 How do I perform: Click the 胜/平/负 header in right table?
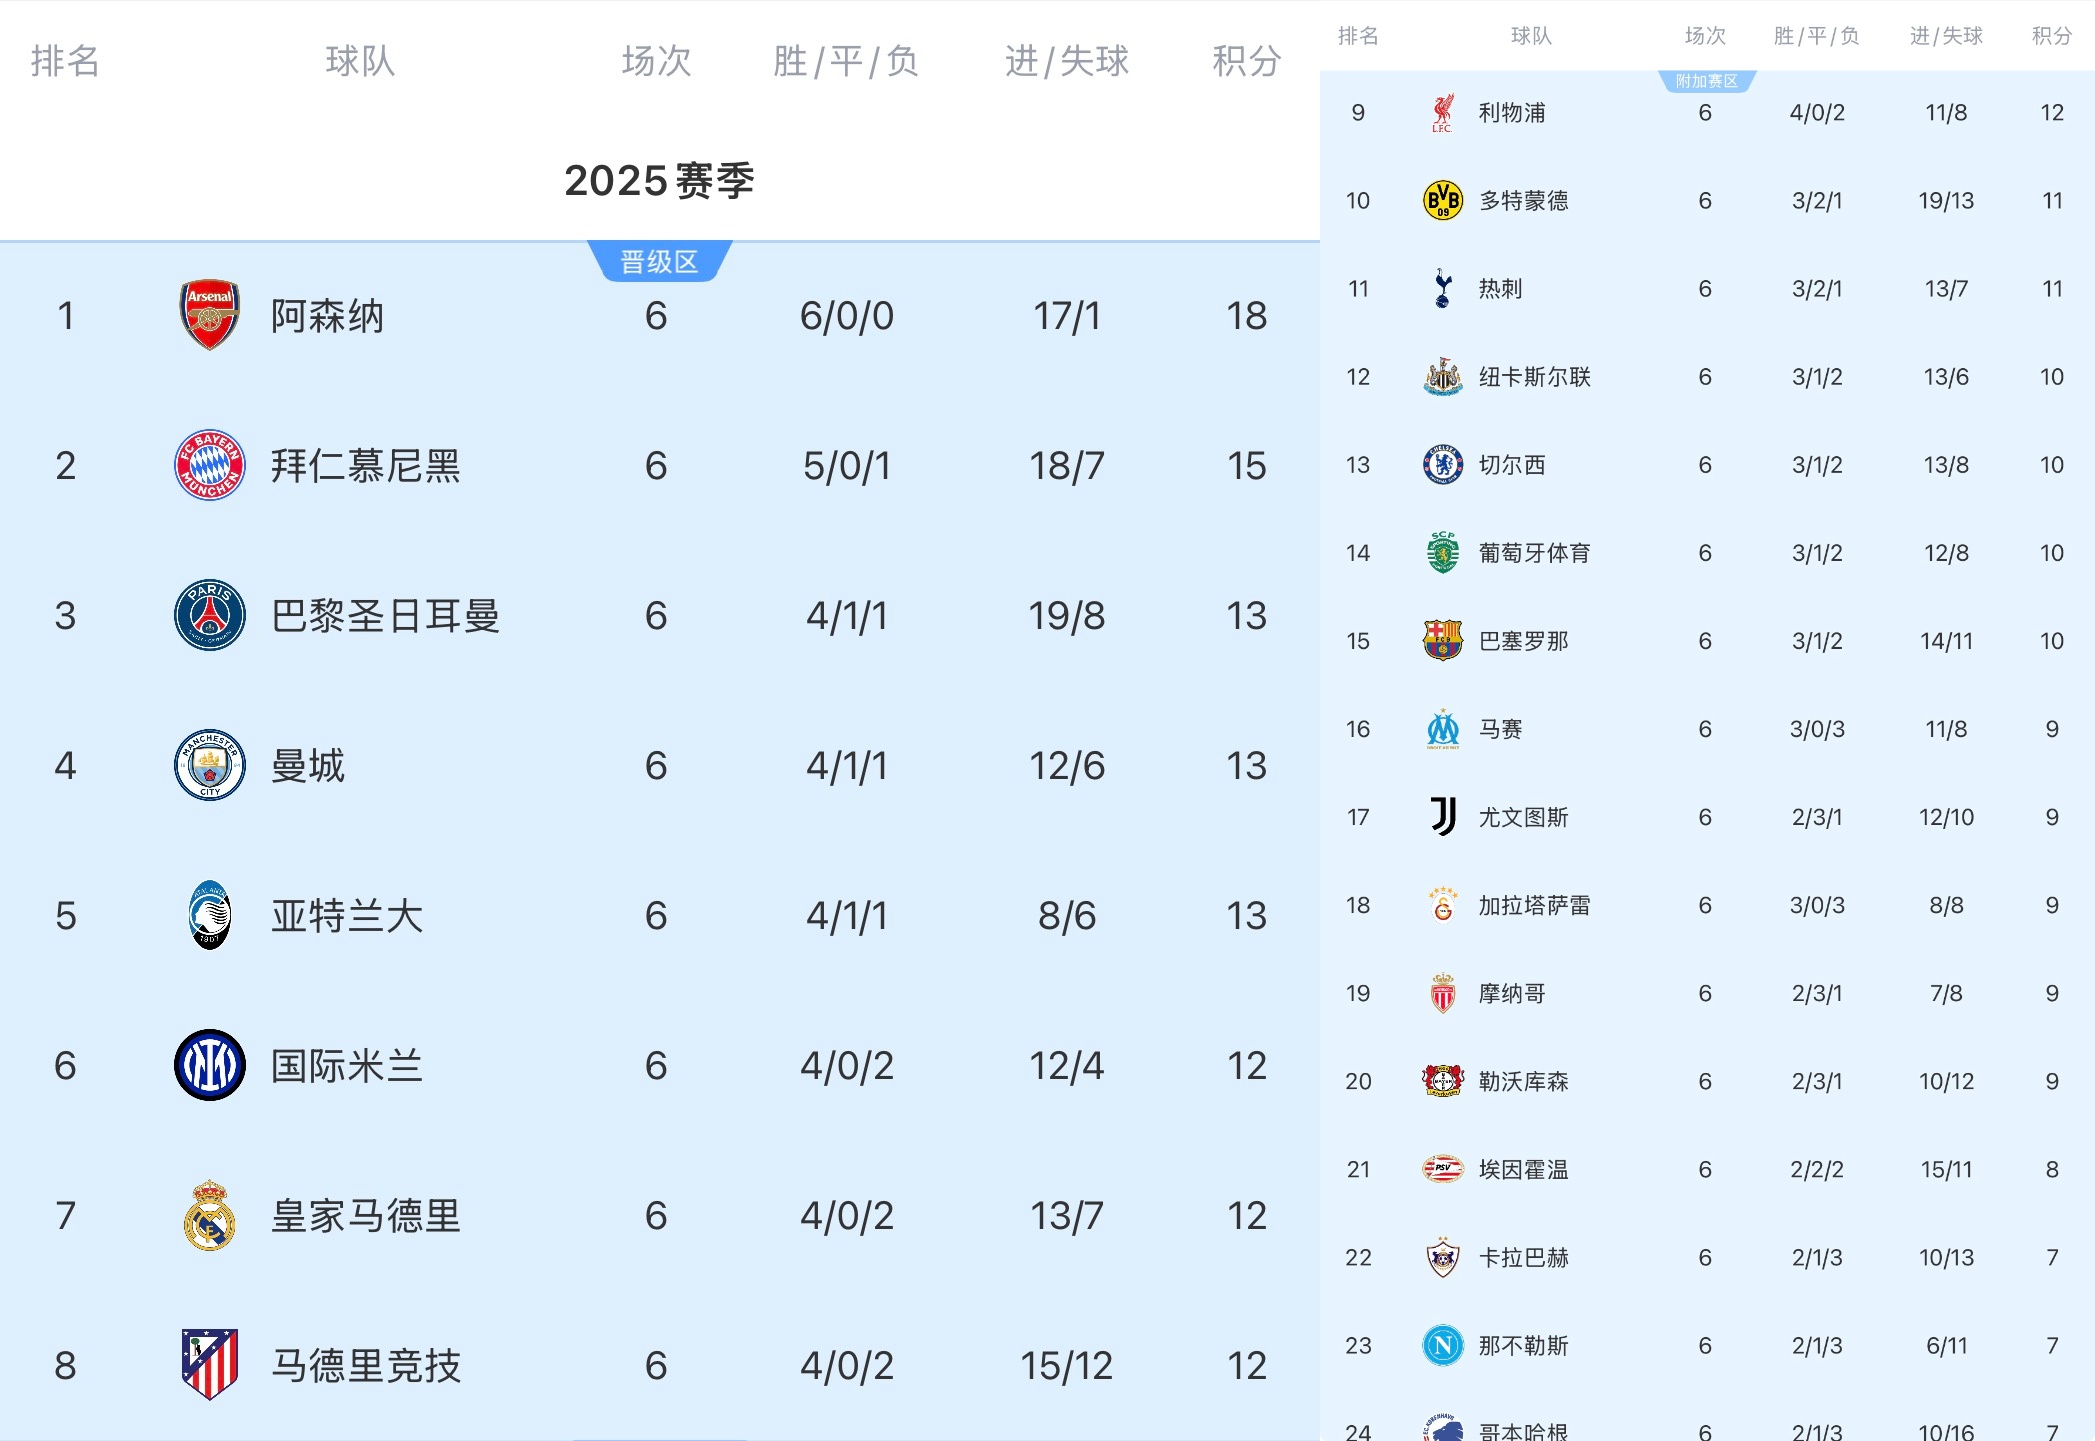click(x=1816, y=36)
